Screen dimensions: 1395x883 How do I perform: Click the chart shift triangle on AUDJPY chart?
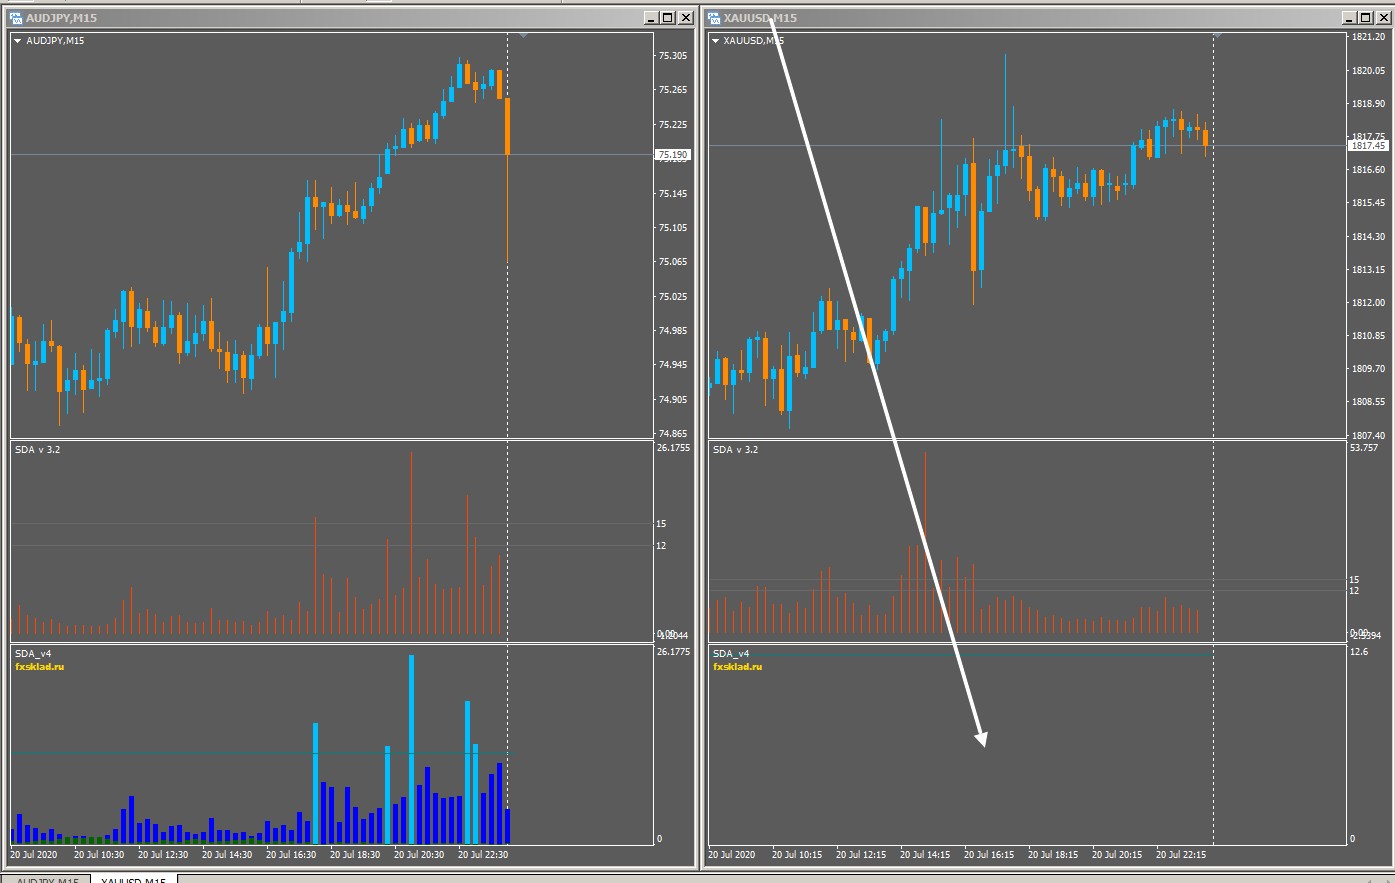(523, 35)
